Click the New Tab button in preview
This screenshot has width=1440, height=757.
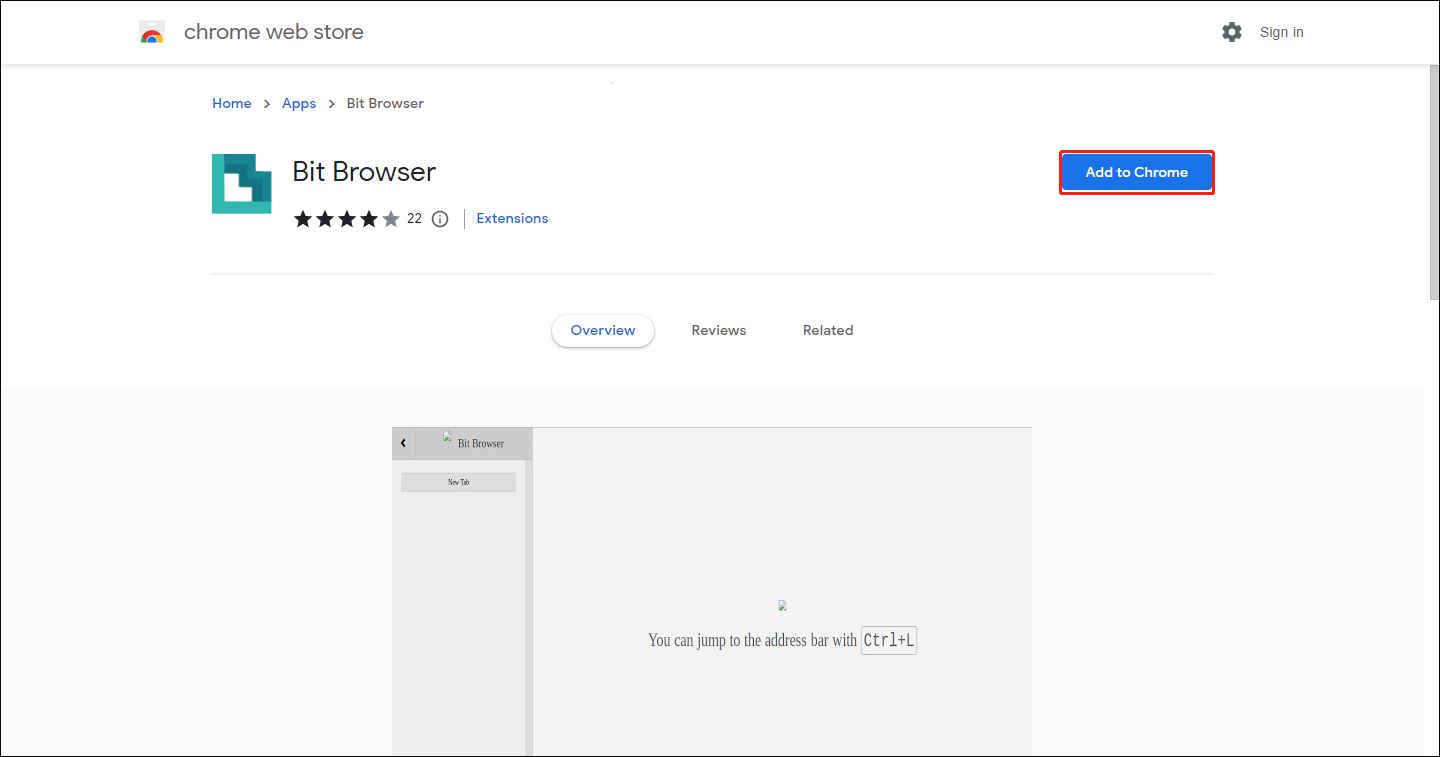[458, 482]
